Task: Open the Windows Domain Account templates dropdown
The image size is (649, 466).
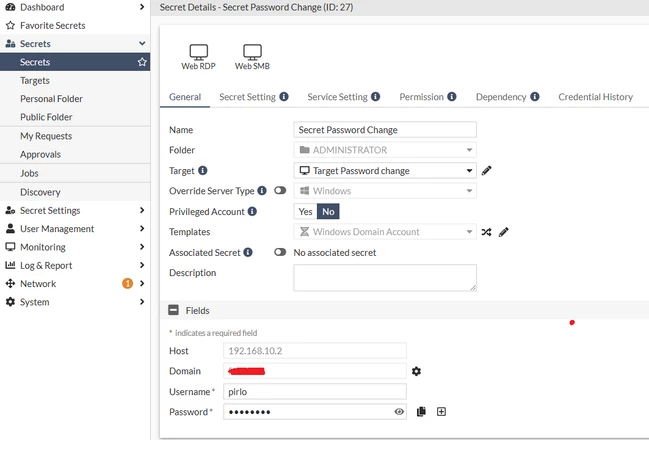Action: [x=385, y=232]
